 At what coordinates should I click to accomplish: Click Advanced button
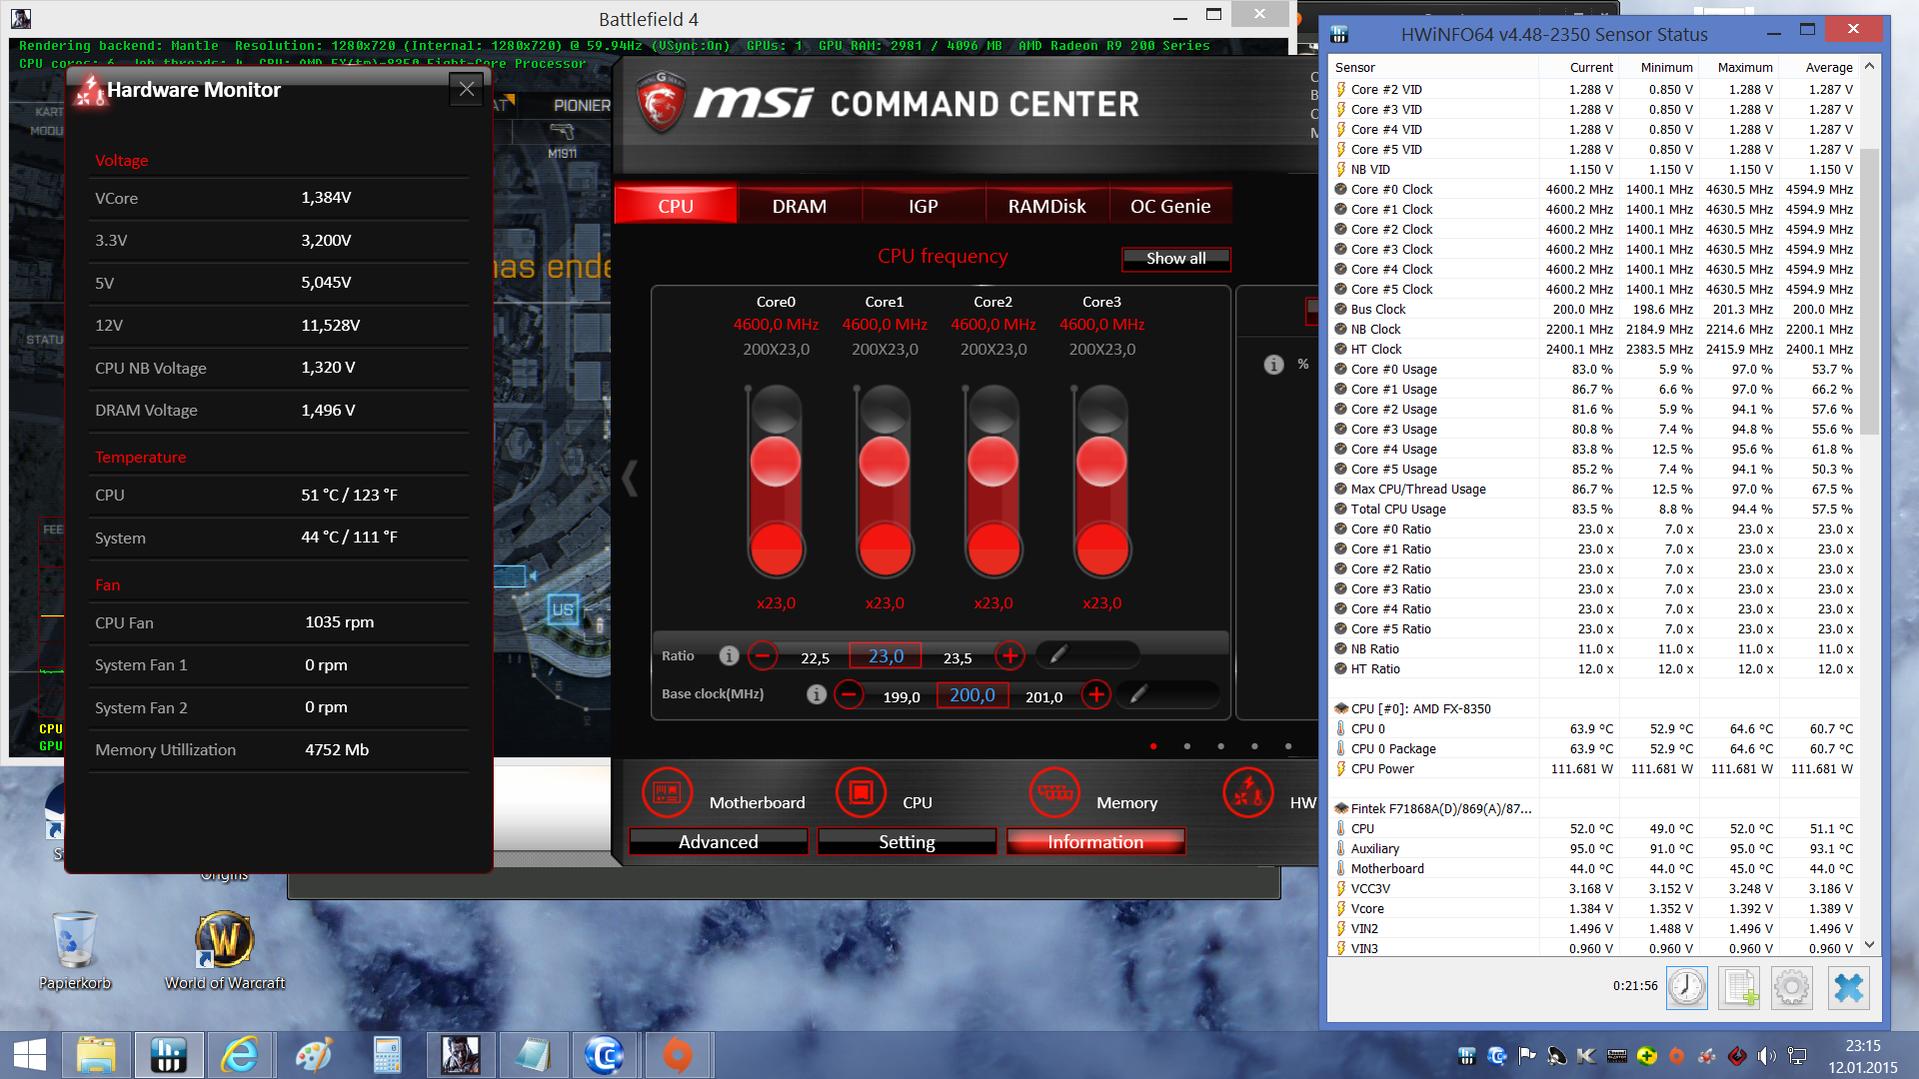point(718,842)
